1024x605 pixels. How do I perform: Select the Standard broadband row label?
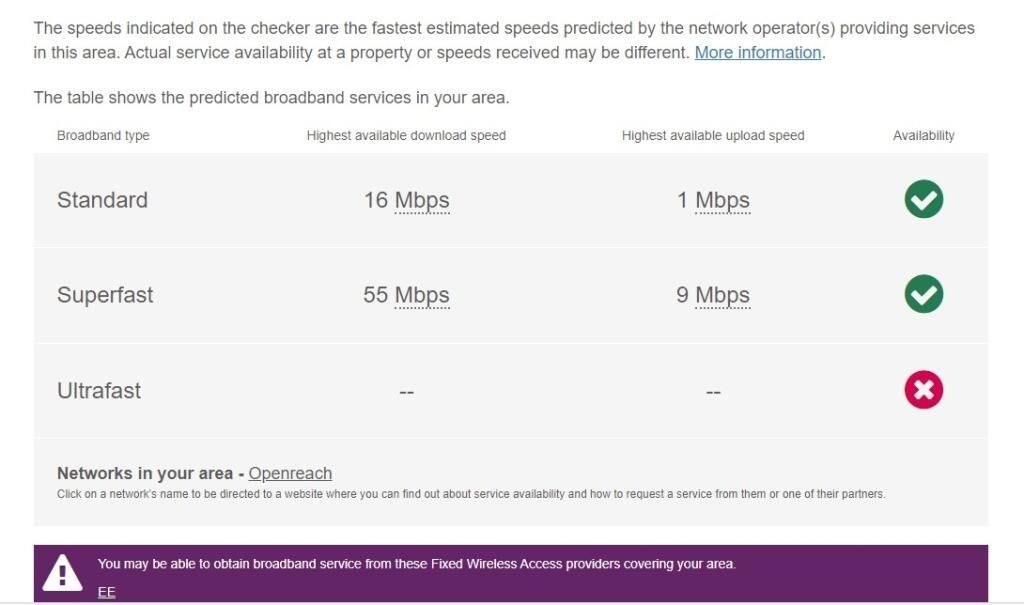tap(102, 200)
